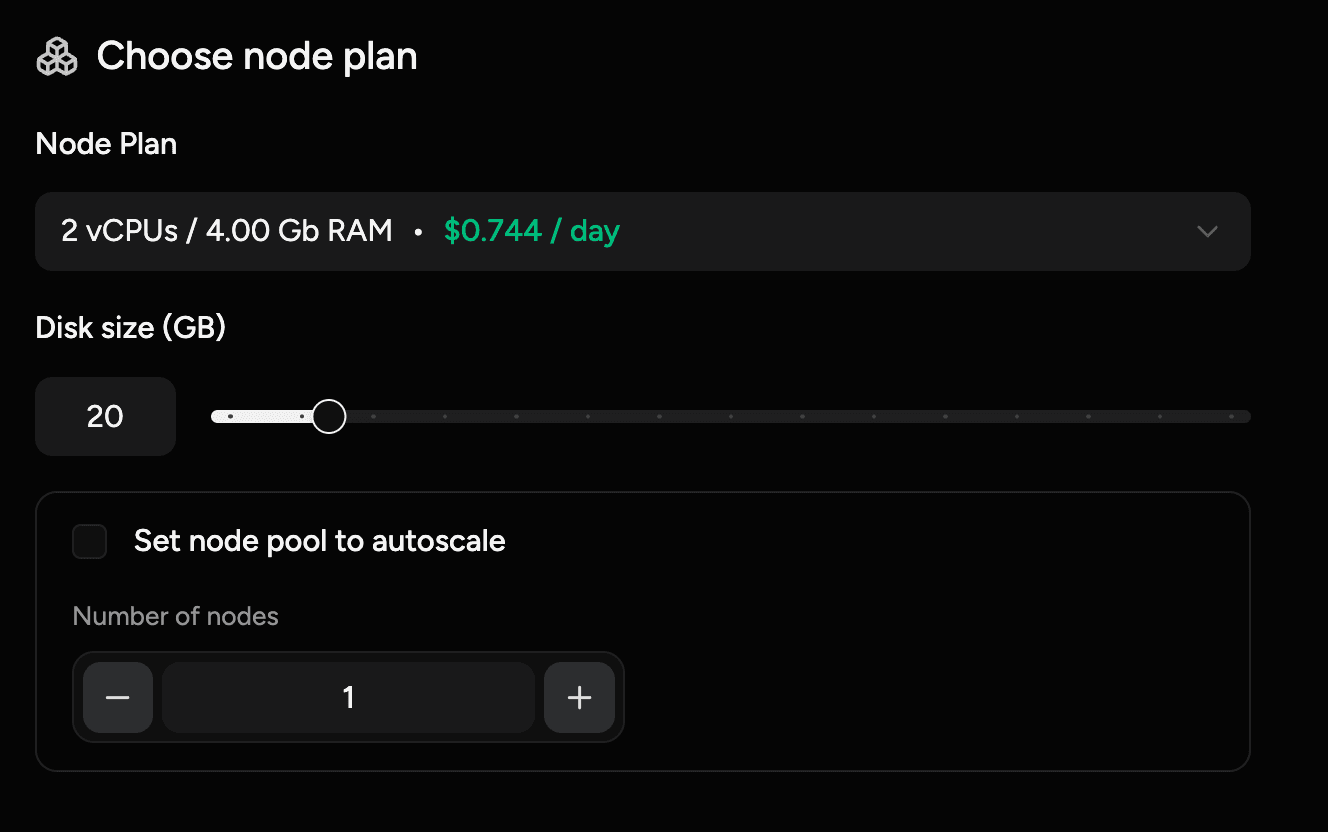1328x832 pixels.
Task: Set disk size using the slider track
Action: pos(730,416)
